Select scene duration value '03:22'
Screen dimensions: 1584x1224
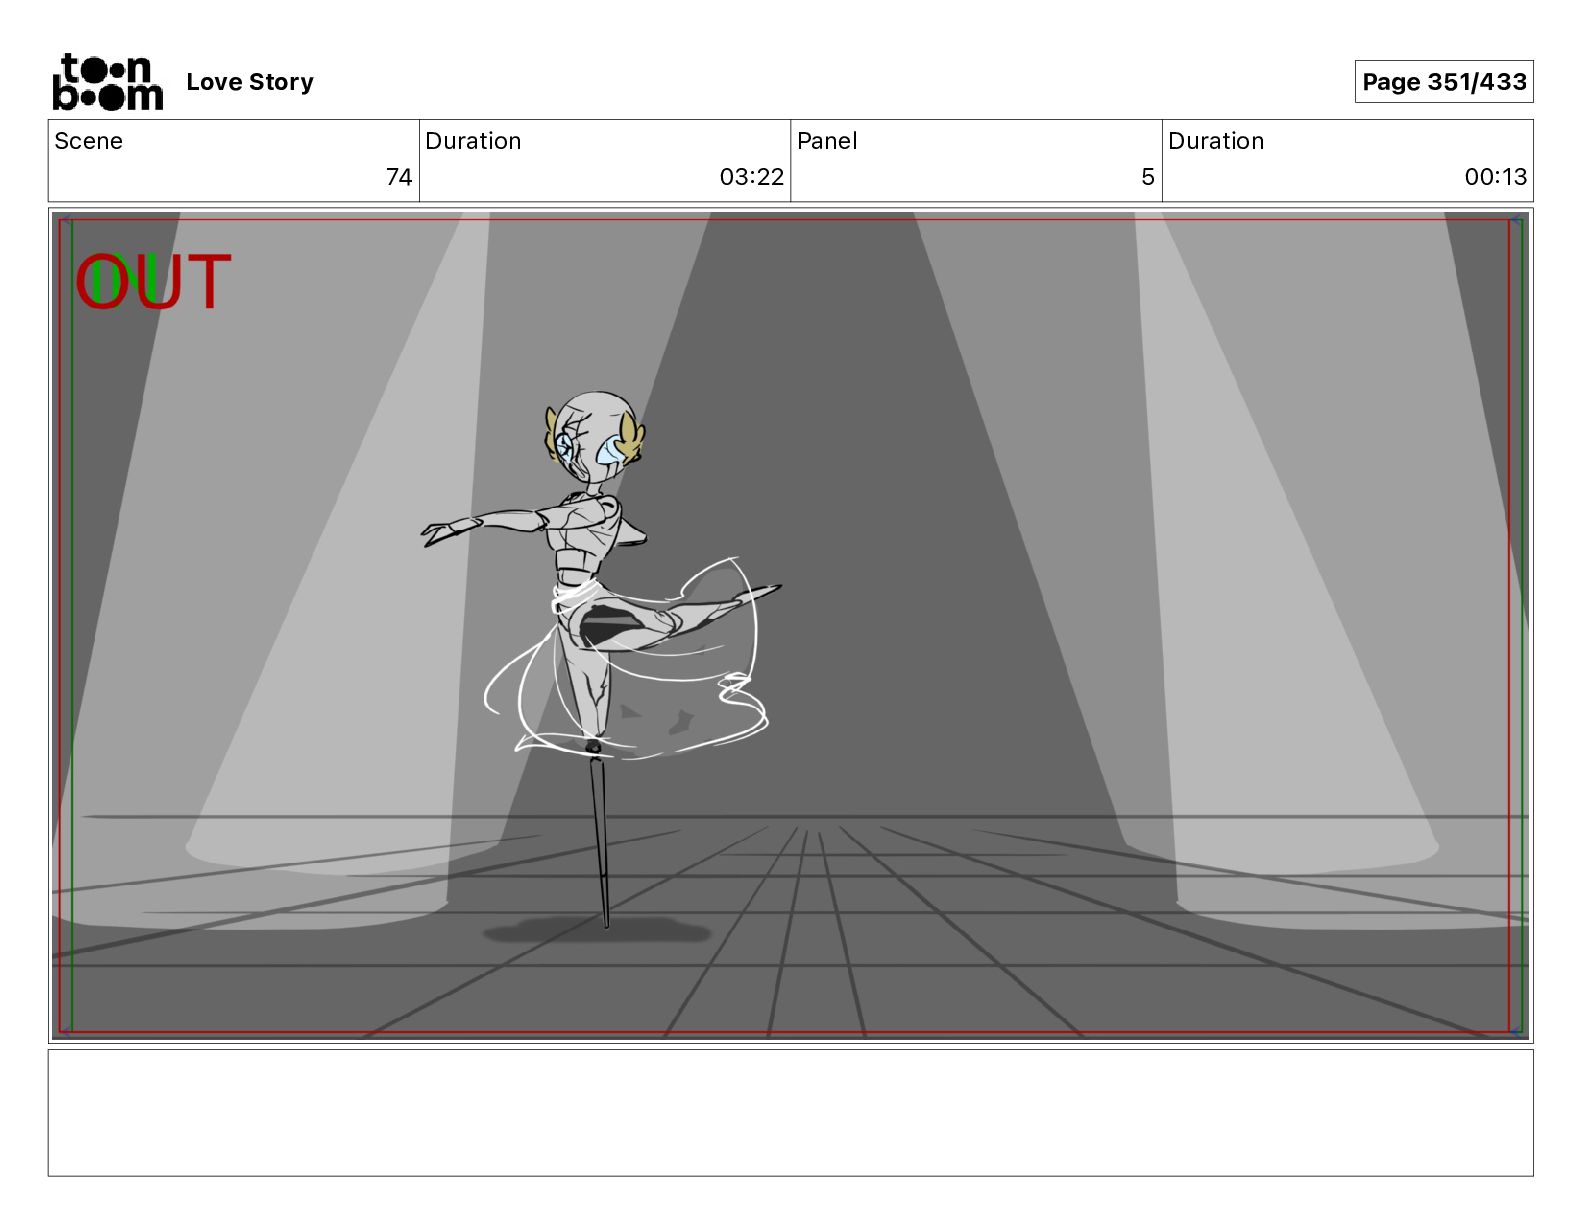pos(752,177)
